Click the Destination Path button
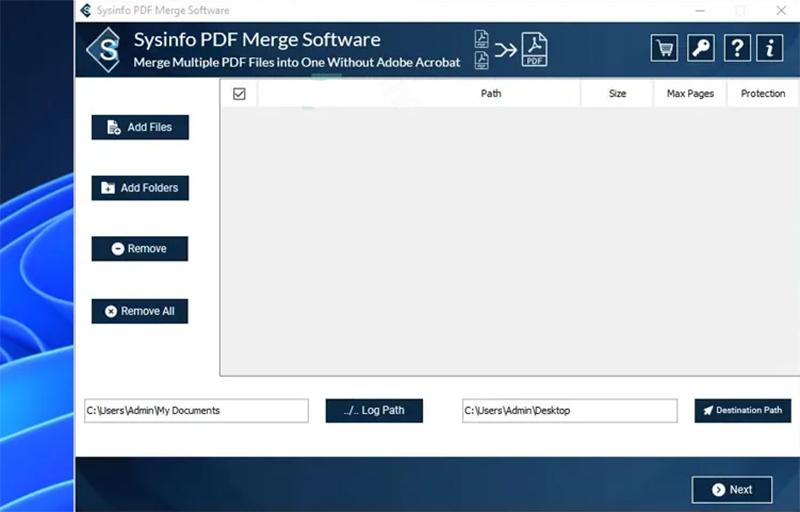The image size is (800, 512). [742, 411]
